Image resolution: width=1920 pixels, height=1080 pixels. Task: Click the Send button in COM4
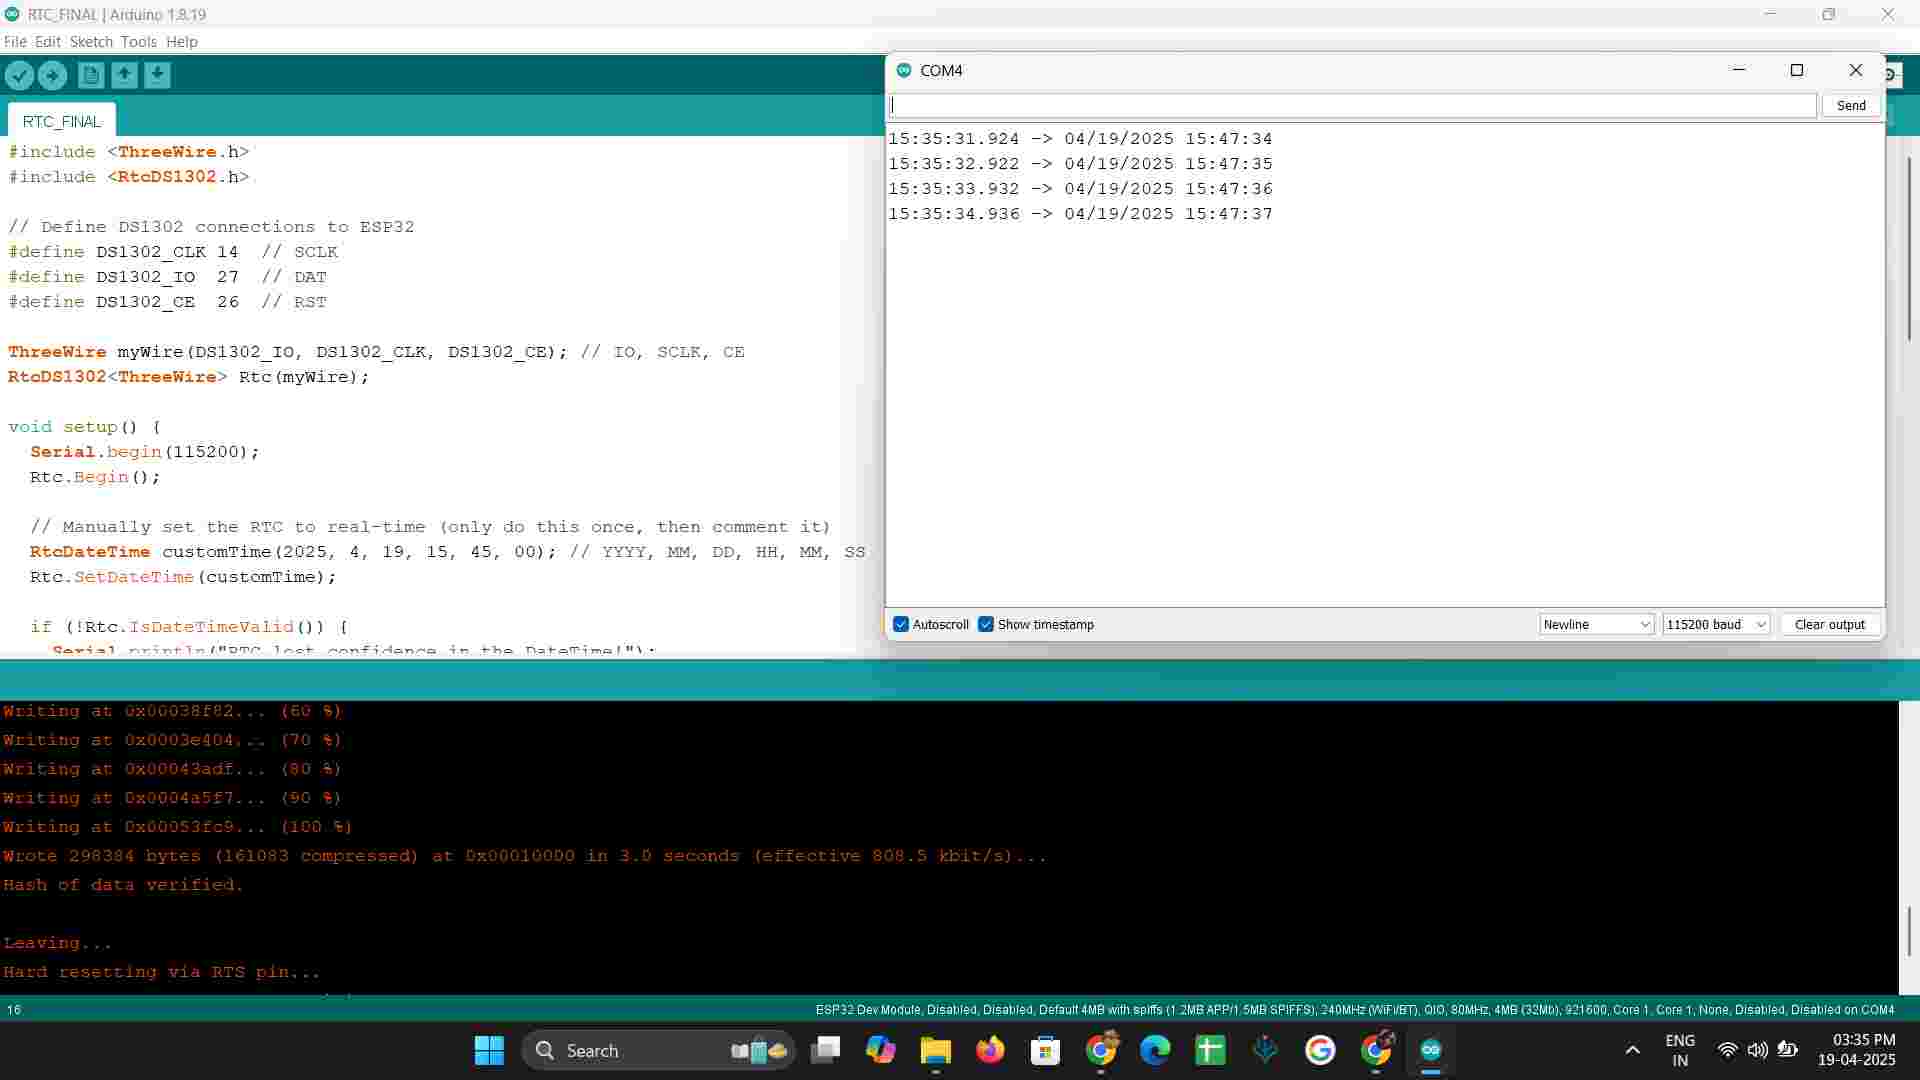coord(1851,106)
